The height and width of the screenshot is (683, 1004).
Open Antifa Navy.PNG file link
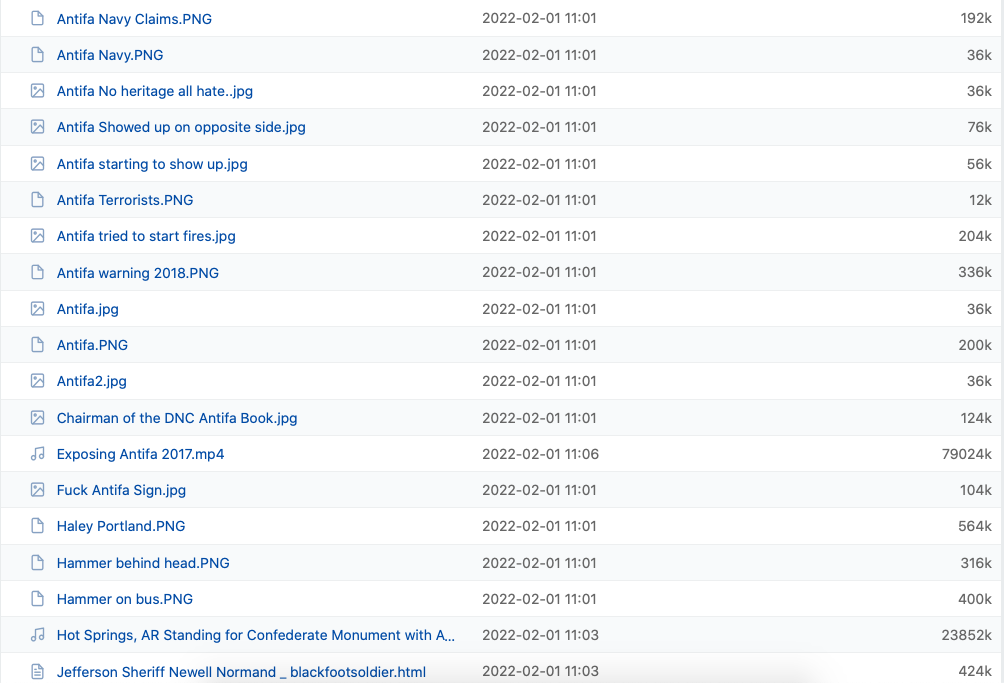pos(110,55)
